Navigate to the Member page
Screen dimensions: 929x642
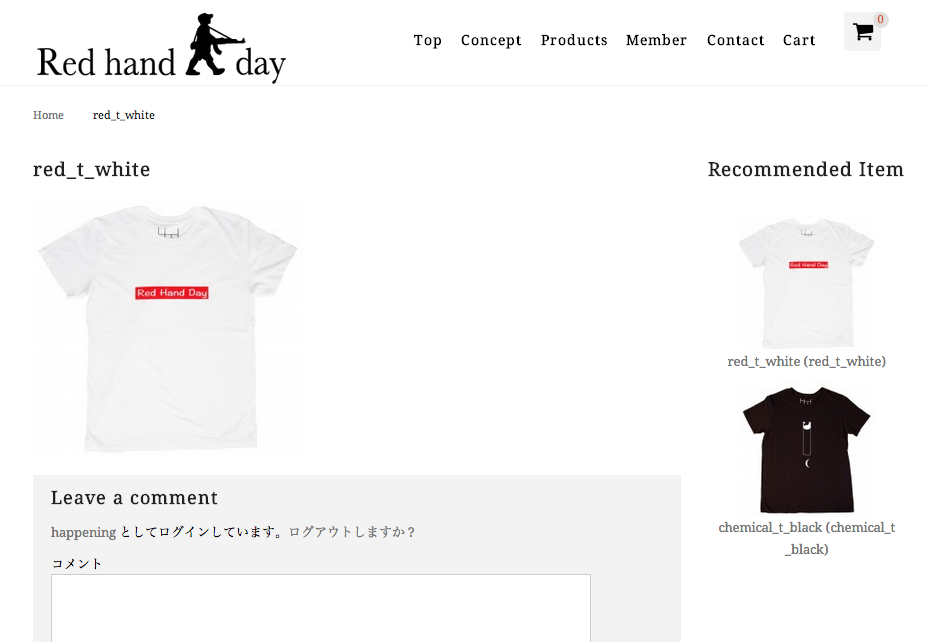(656, 40)
